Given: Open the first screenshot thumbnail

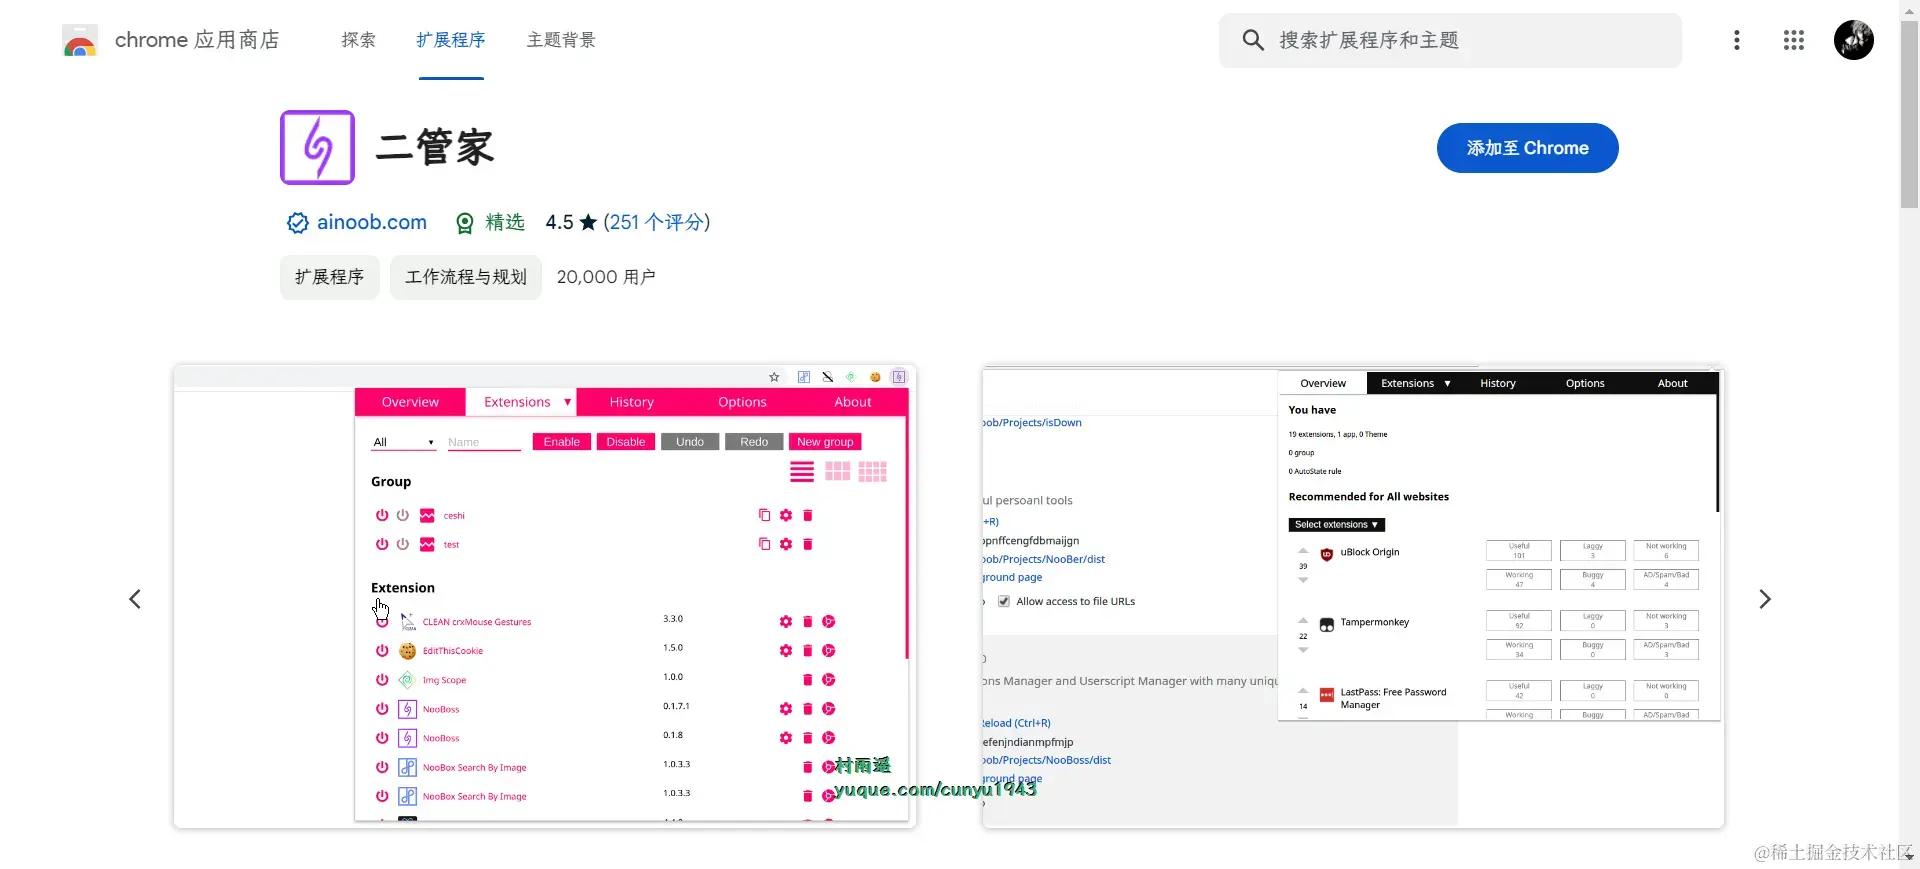Looking at the screenshot, I should point(545,597).
